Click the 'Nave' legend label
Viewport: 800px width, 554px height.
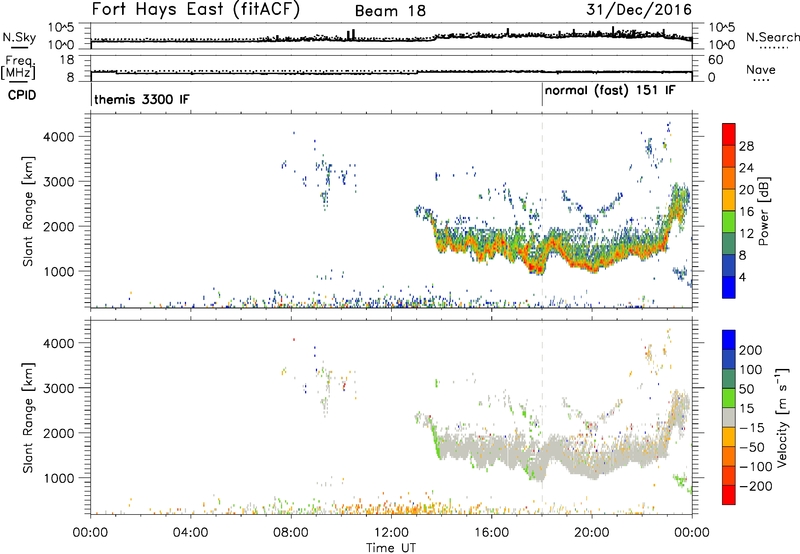(x=761, y=70)
